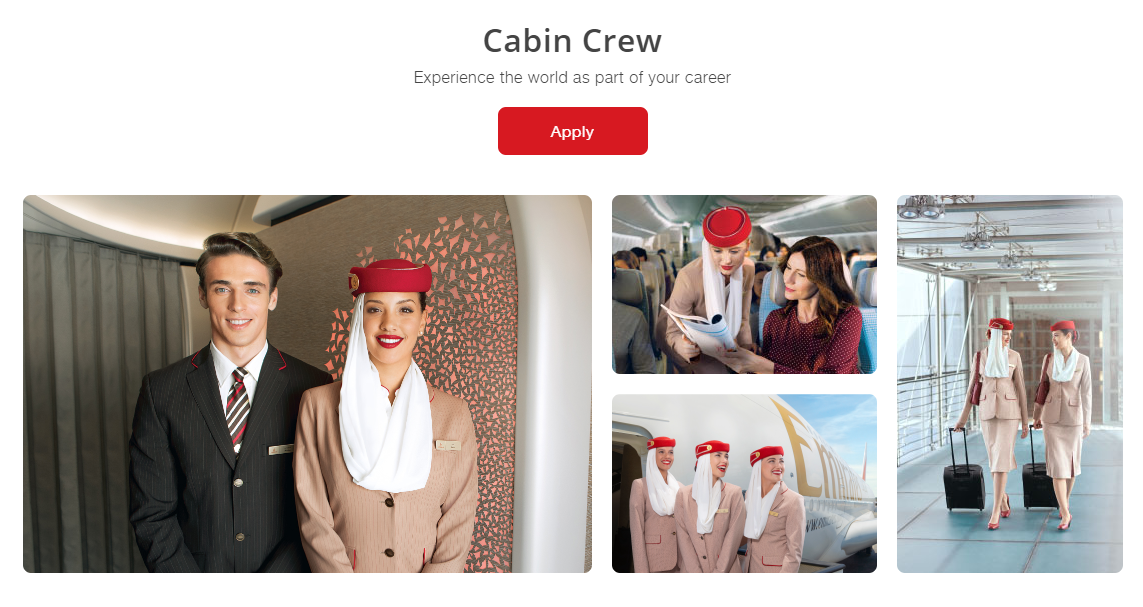
Task: Open the photo of crew assisting a passenger
Action: pos(744,284)
